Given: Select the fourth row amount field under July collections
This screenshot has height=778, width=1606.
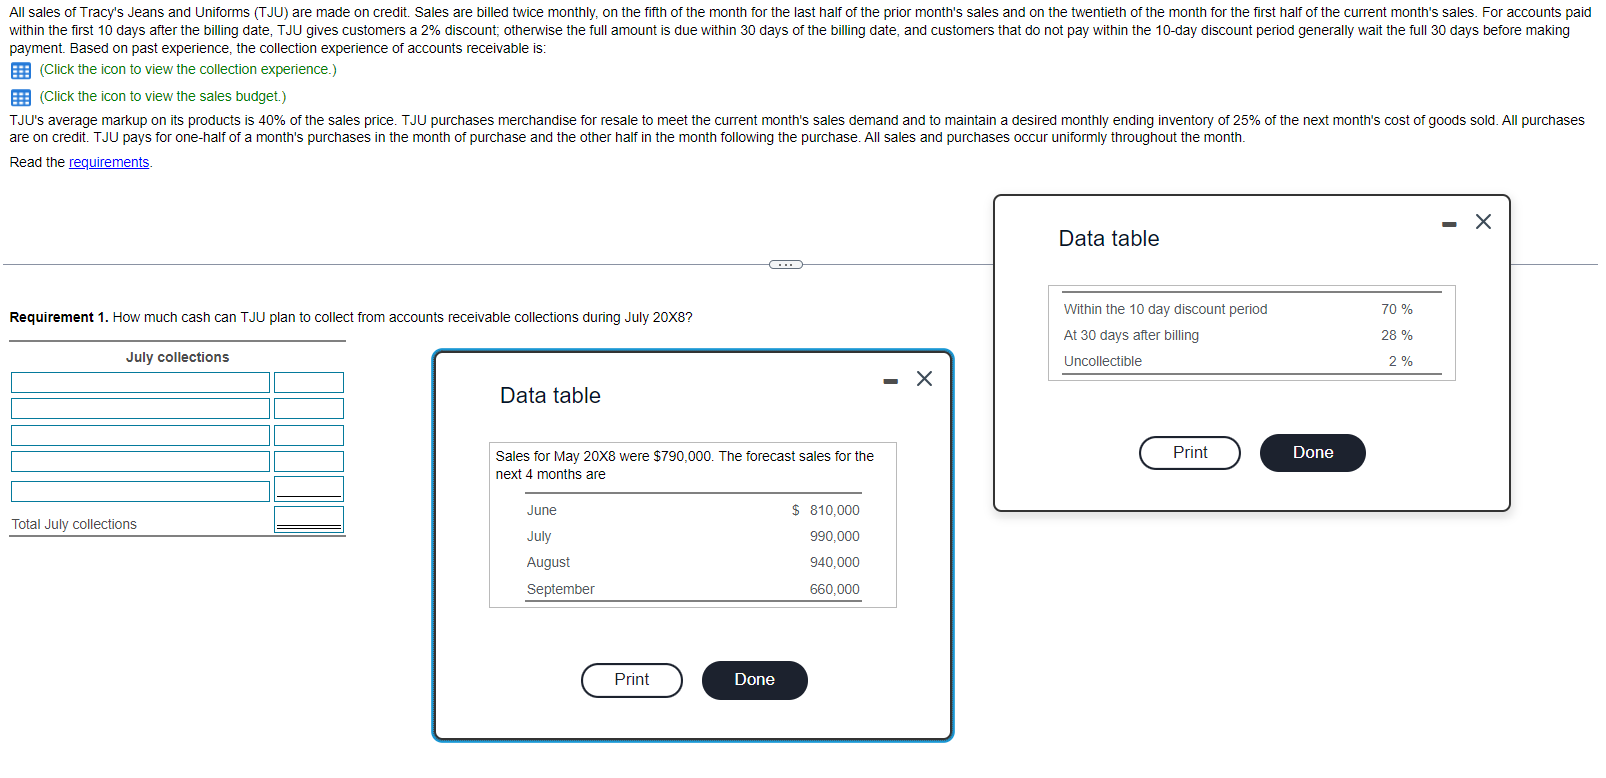Looking at the screenshot, I should pyautogui.click(x=309, y=462).
